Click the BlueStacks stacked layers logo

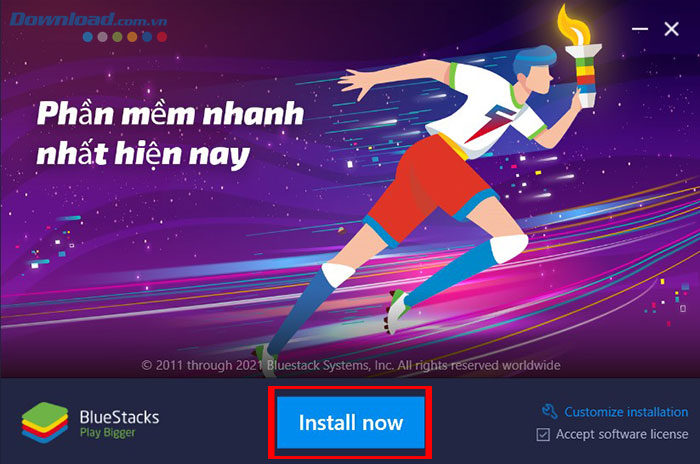45,422
